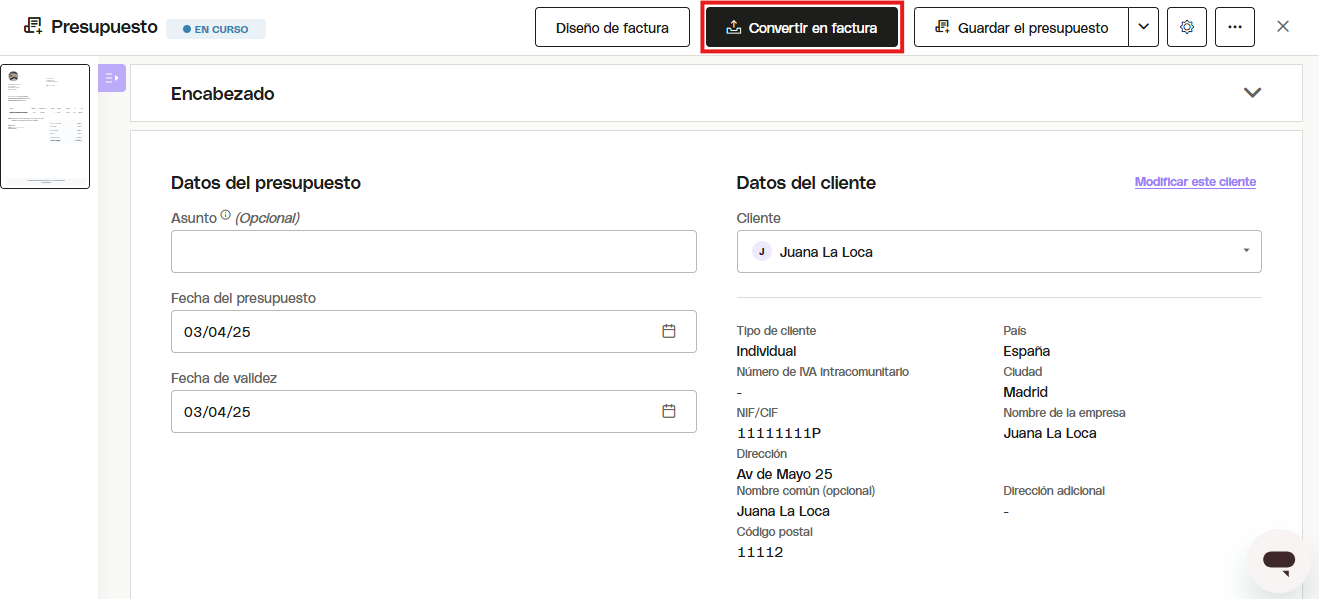Viewport: 1319px width, 599px height.
Task: Close the Presupuesto editor with X
Action: [1283, 27]
